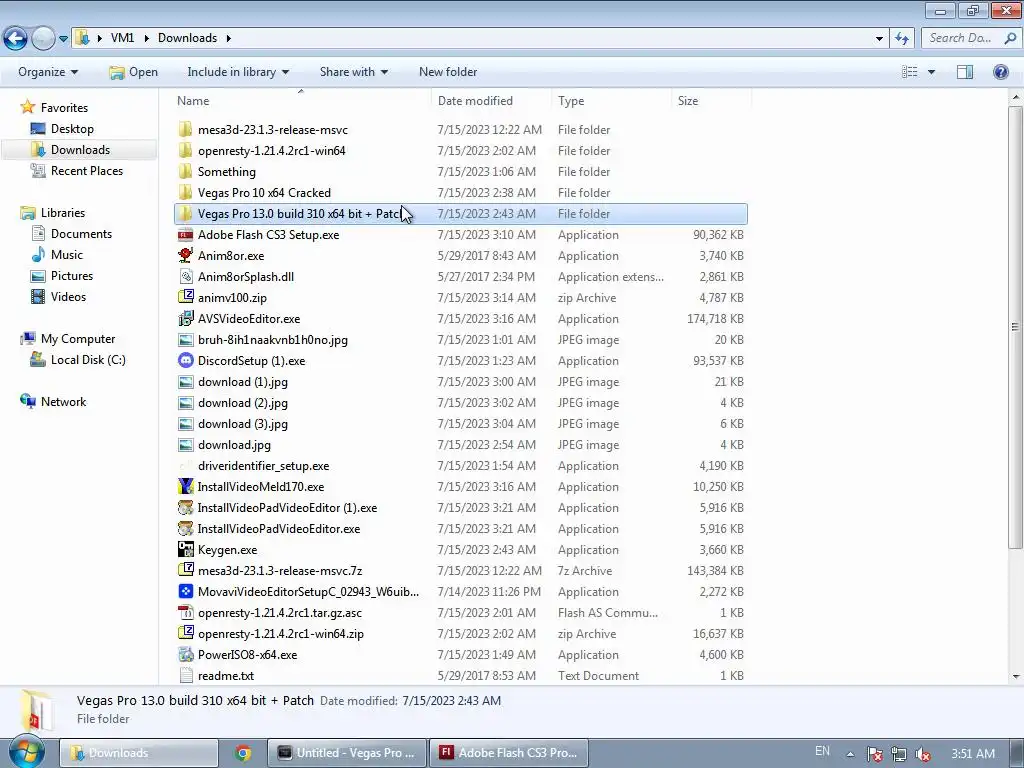Select the Something folder icon

(x=185, y=171)
